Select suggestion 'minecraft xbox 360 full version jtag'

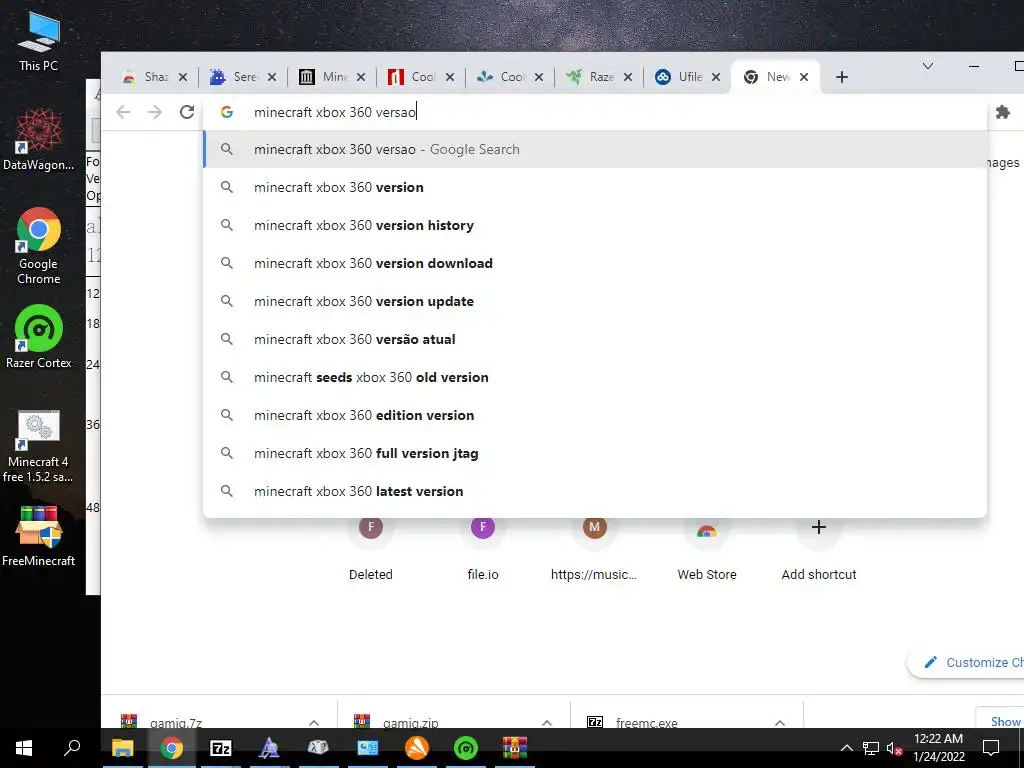(x=595, y=453)
